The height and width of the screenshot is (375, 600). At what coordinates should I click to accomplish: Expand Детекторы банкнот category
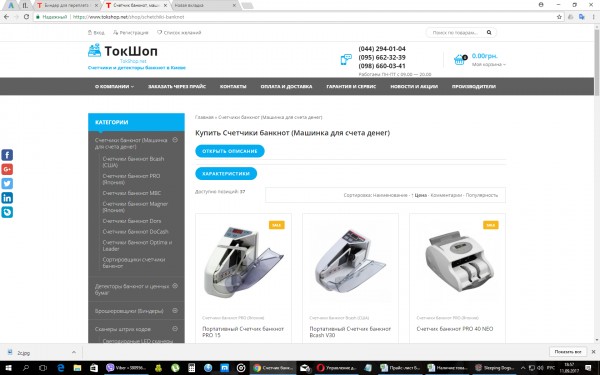[175, 286]
